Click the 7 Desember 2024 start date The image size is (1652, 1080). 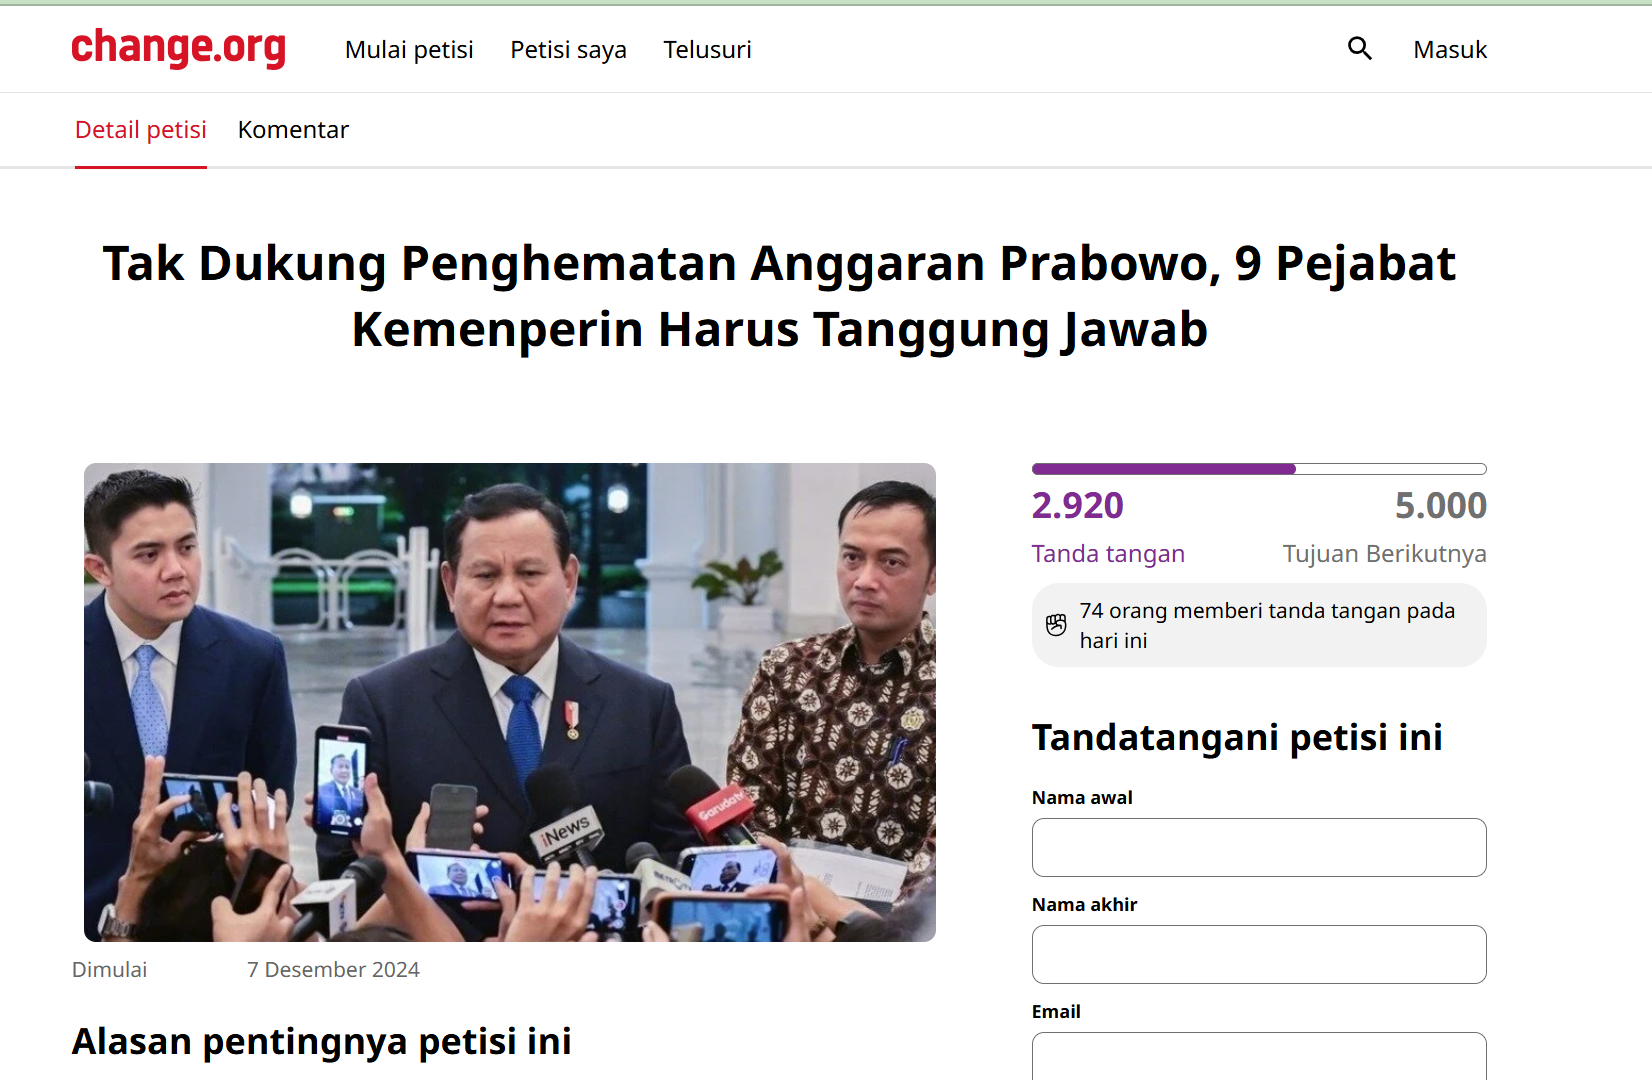click(x=333, y=970)
